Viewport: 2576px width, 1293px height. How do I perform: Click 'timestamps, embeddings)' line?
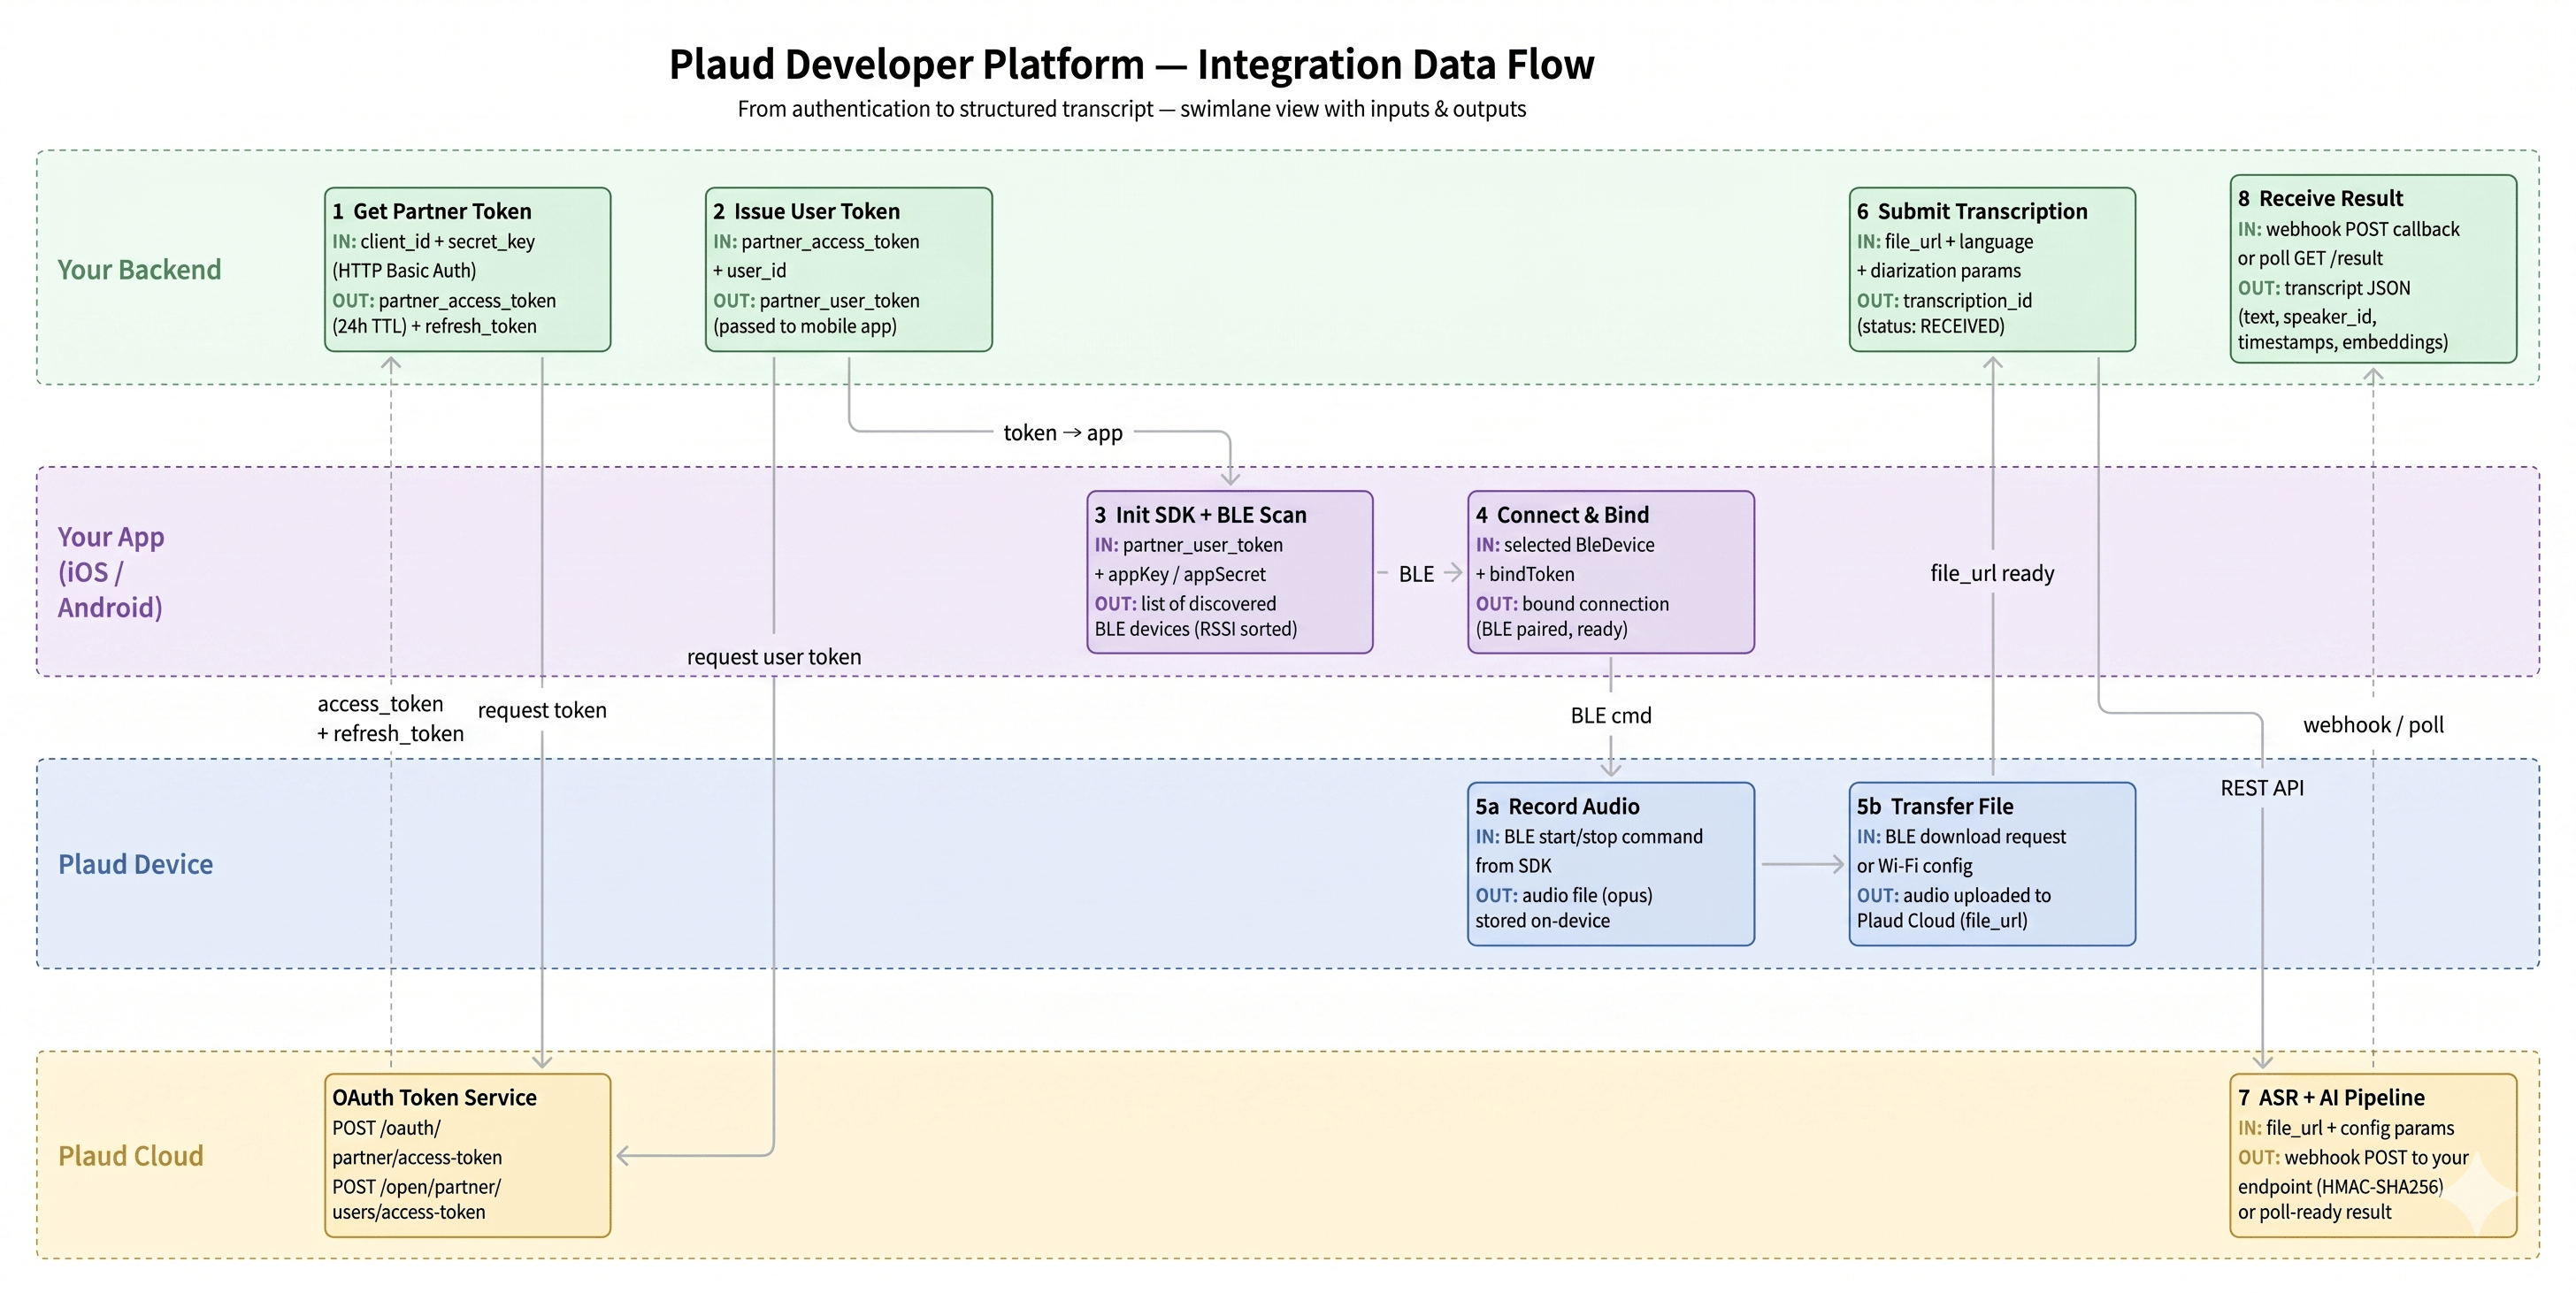(2342, 342)
